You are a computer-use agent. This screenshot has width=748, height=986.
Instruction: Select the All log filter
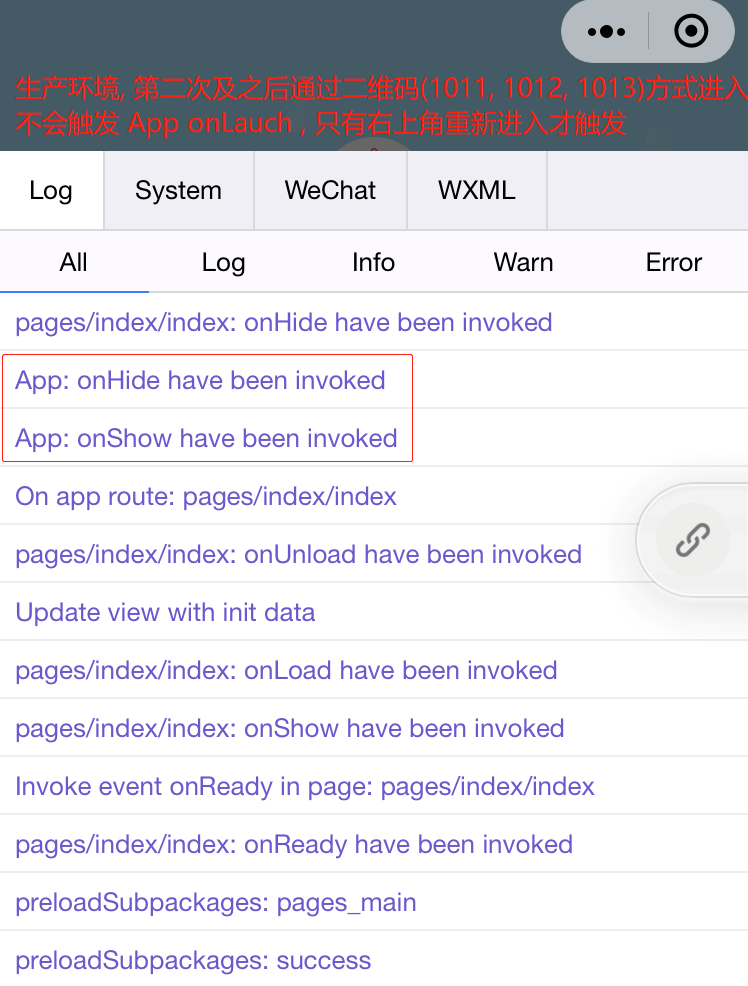coord(74,262)
